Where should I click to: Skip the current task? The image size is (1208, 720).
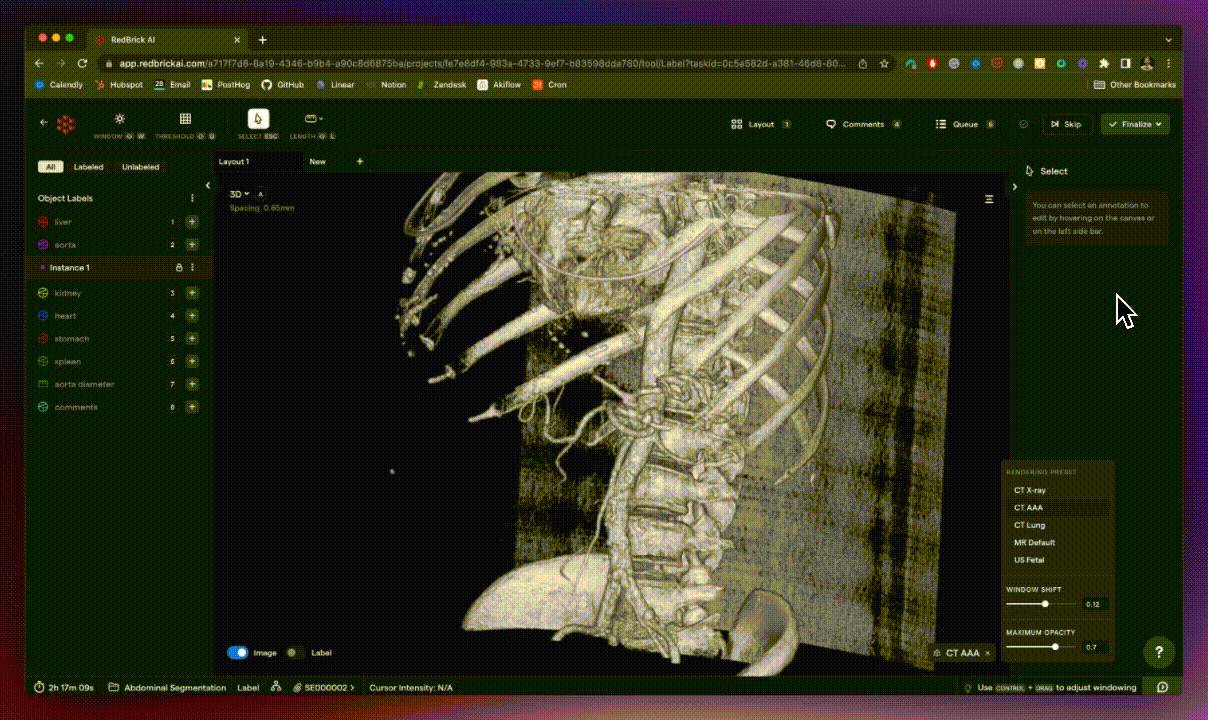pos(1066,124)
